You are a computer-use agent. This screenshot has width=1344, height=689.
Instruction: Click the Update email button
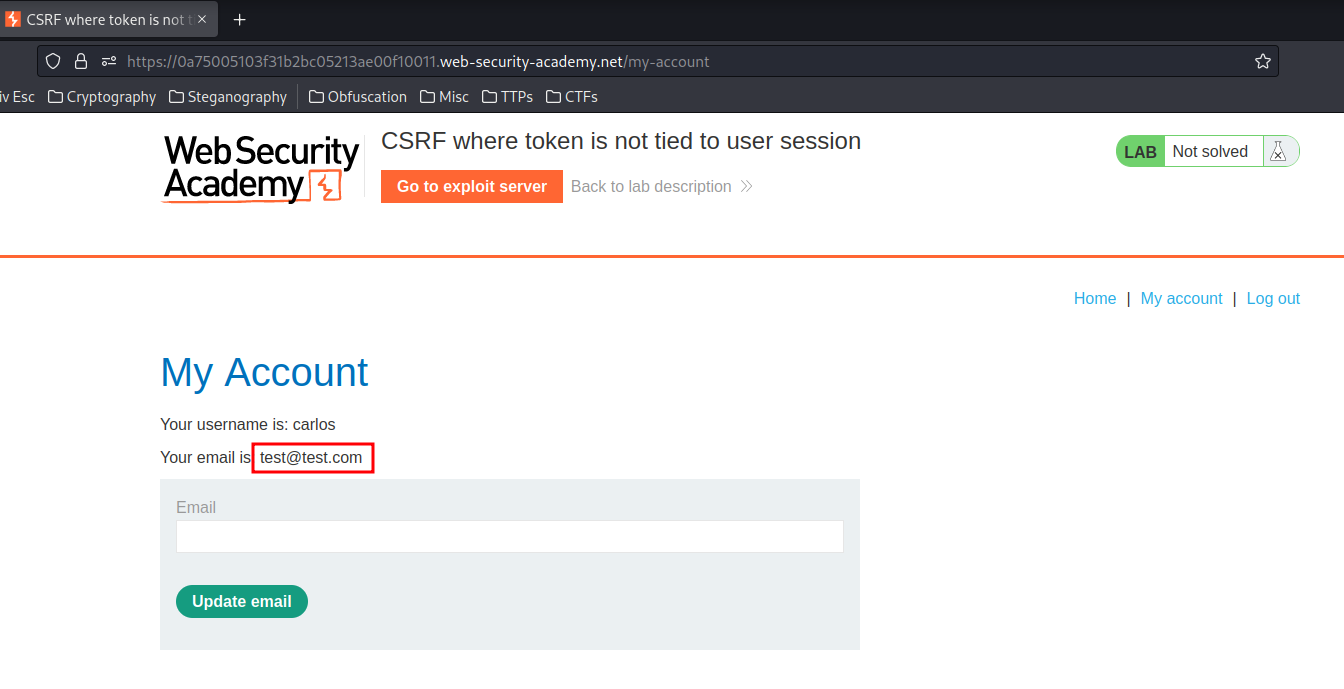pos(242,601)
